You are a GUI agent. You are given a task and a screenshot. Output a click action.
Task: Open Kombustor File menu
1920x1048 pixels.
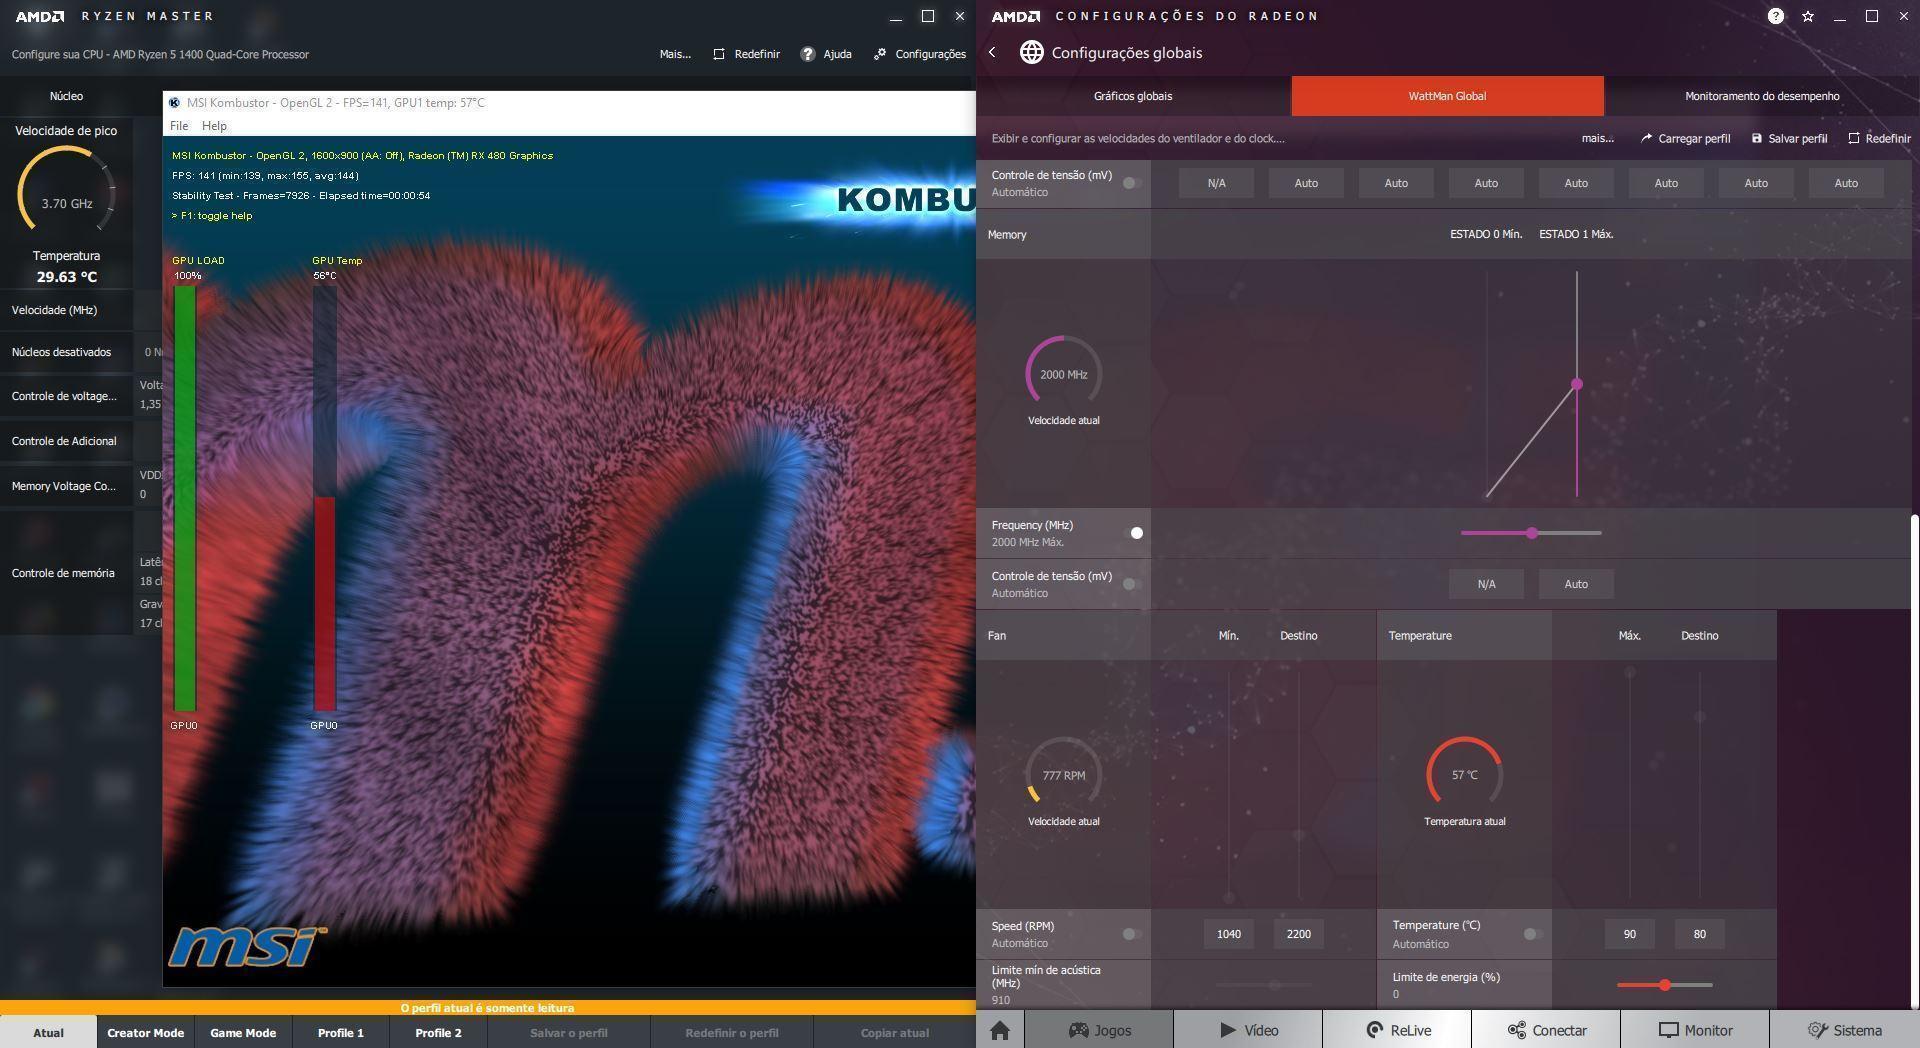coord(179,126)
